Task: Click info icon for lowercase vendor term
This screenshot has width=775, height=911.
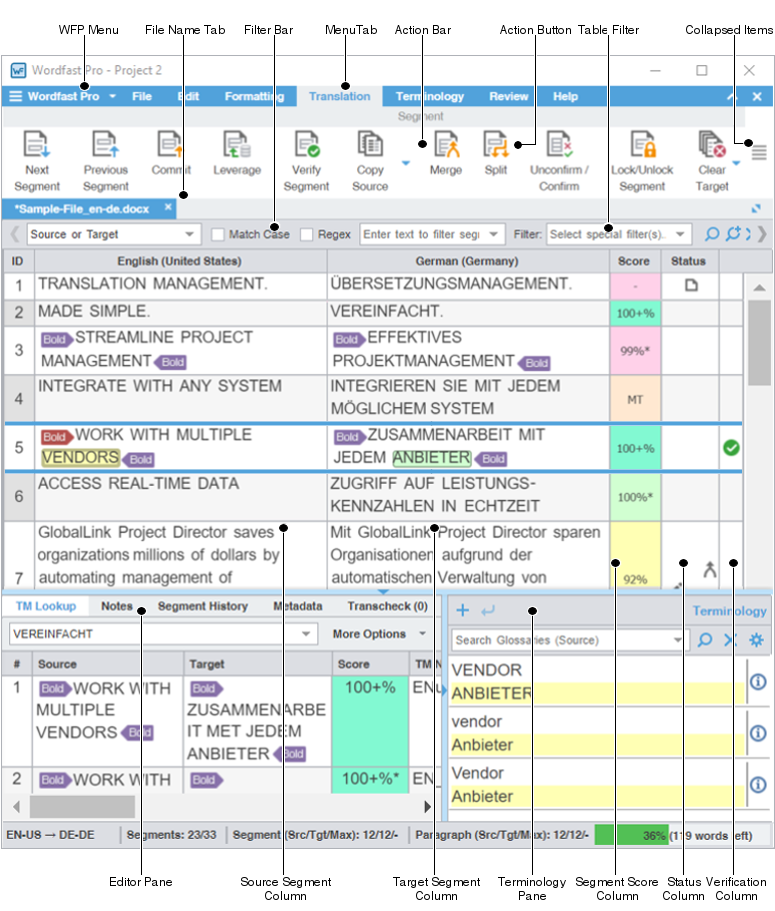Action: click(x=758, y=733)
